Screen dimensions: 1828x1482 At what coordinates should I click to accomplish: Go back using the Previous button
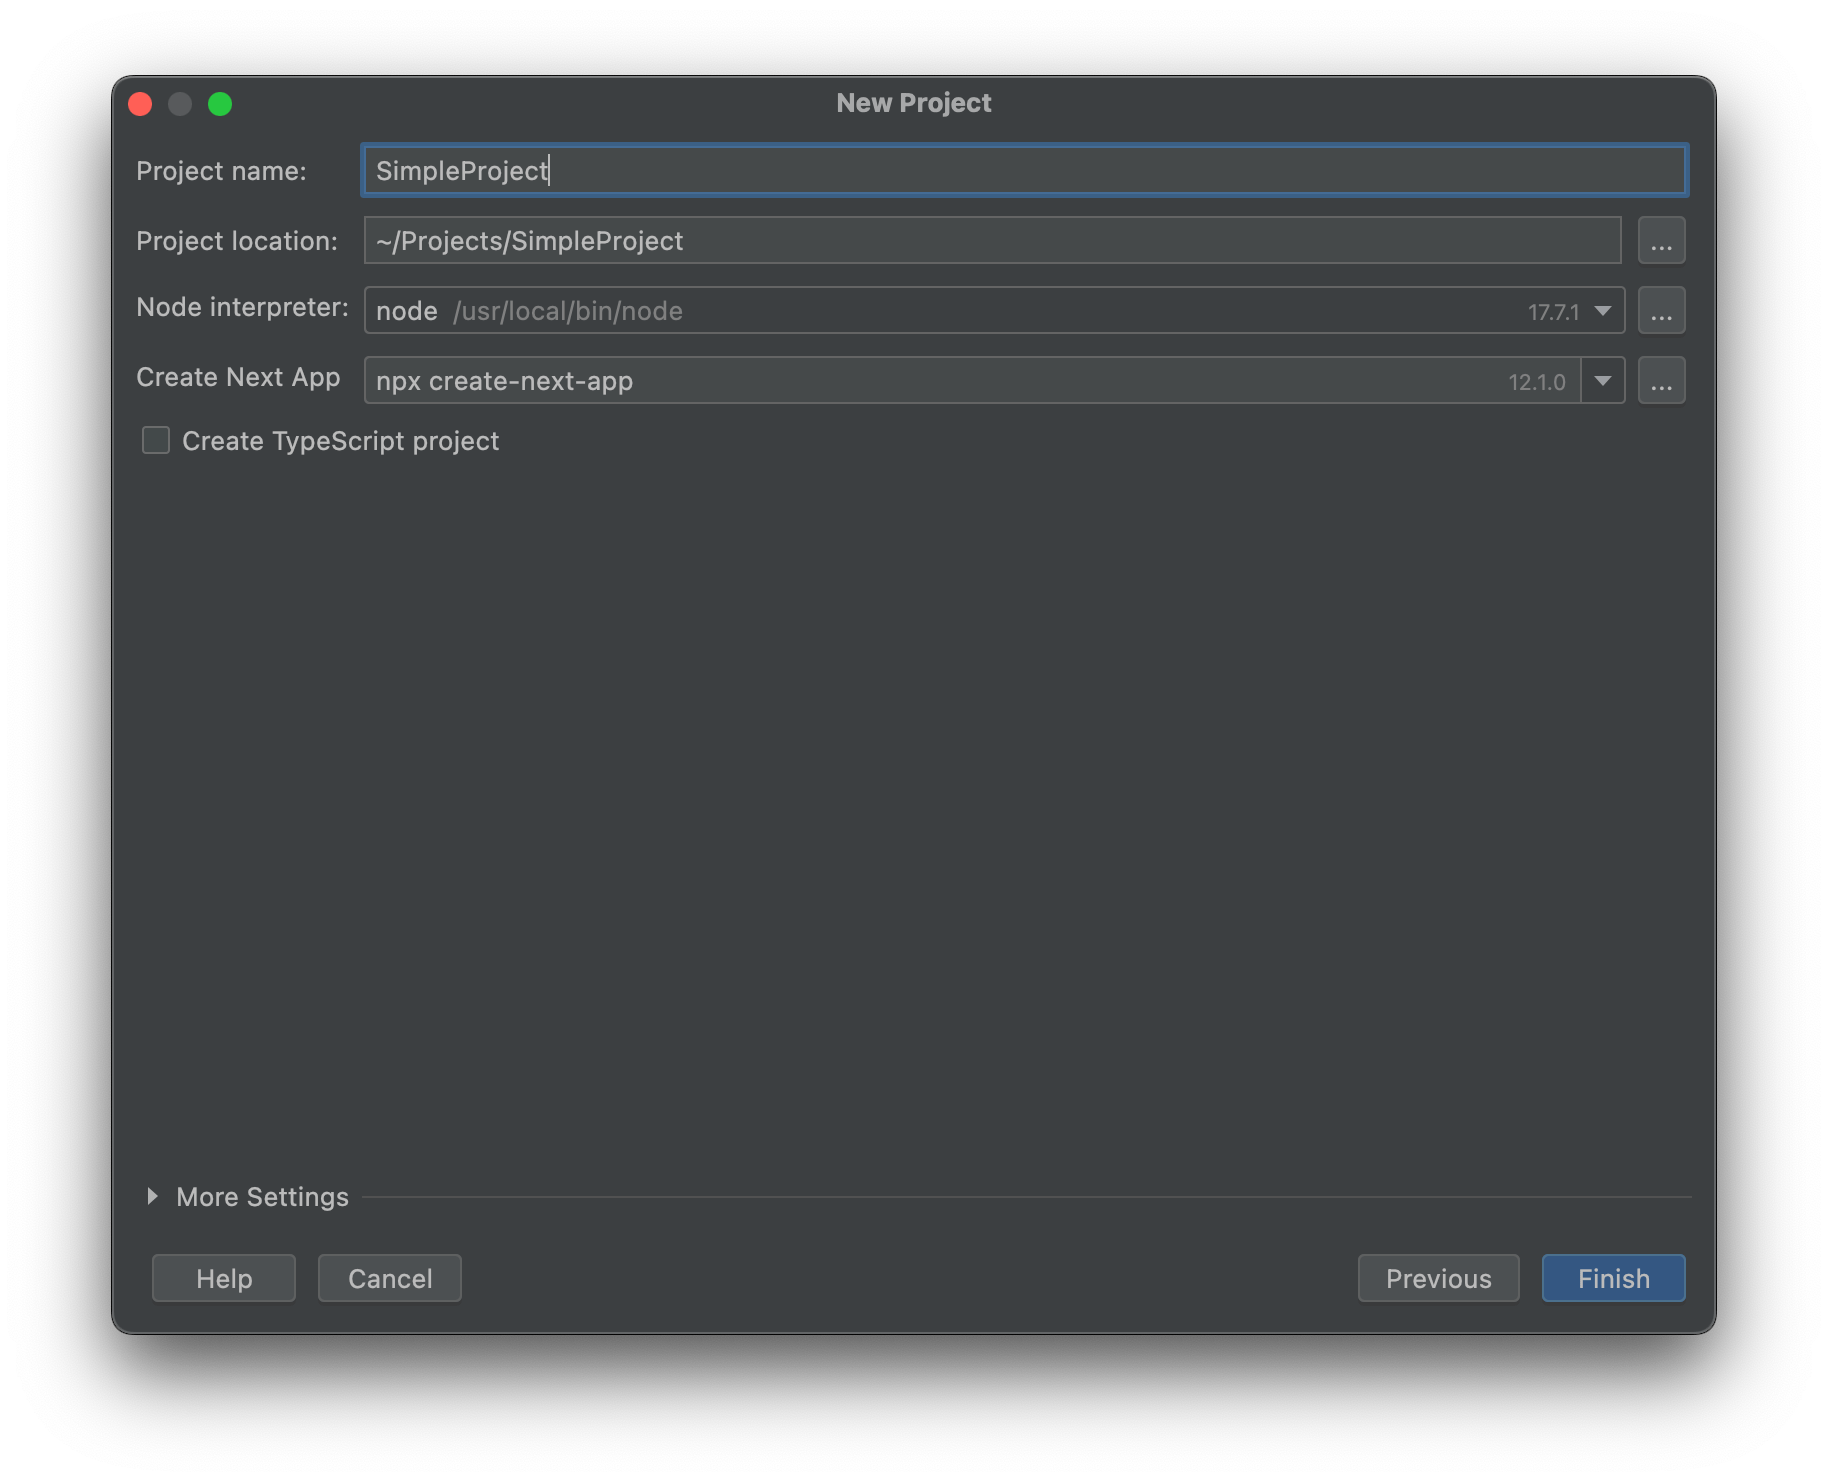click(1437, 1278)
